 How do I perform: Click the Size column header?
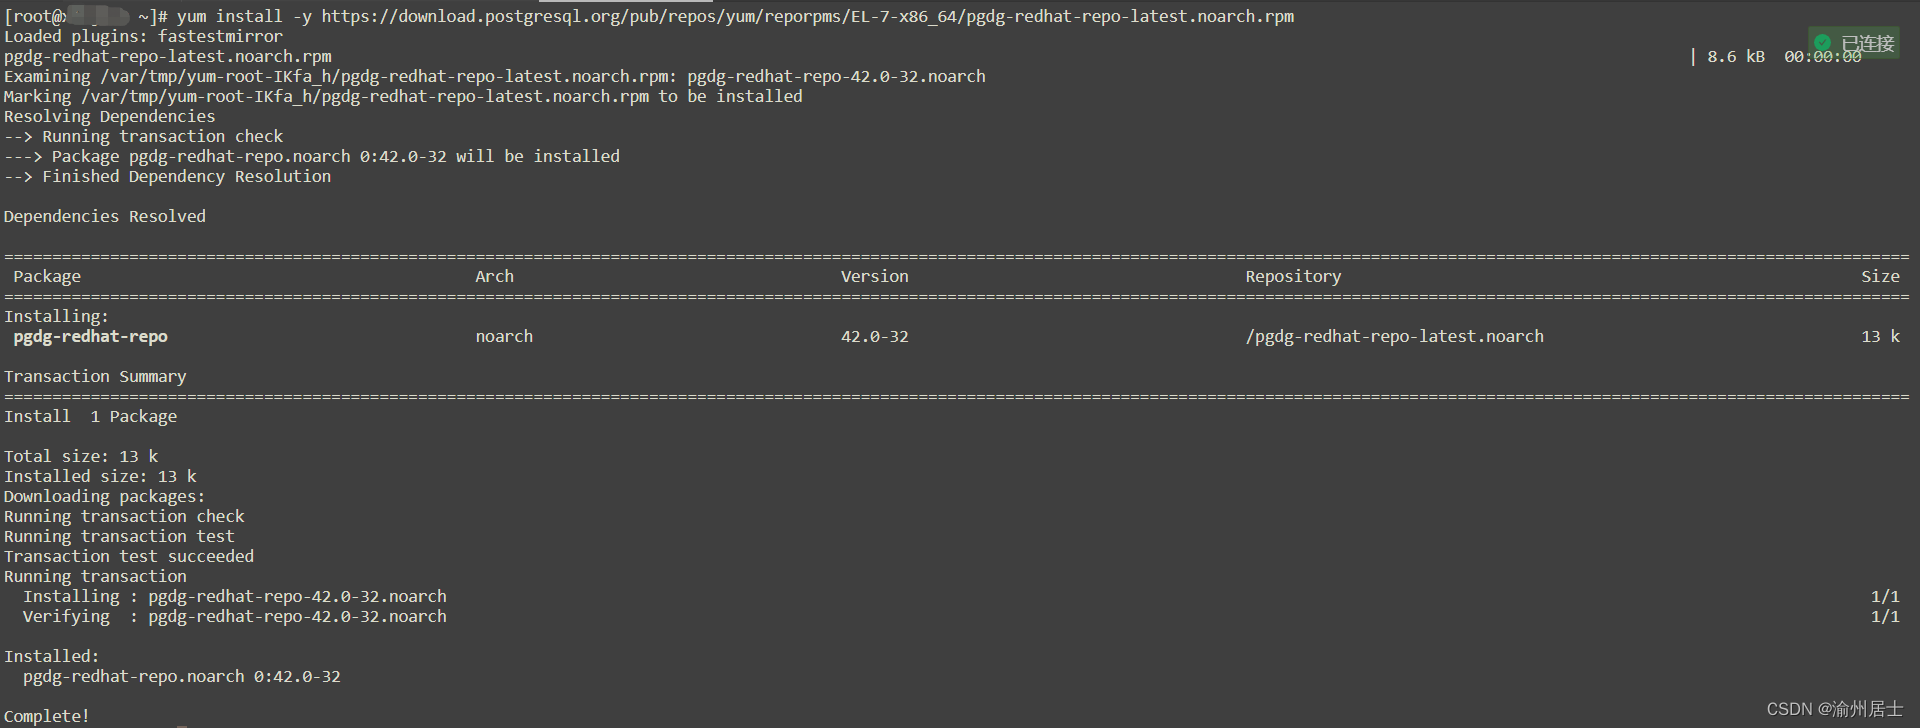click(1880, 276)
